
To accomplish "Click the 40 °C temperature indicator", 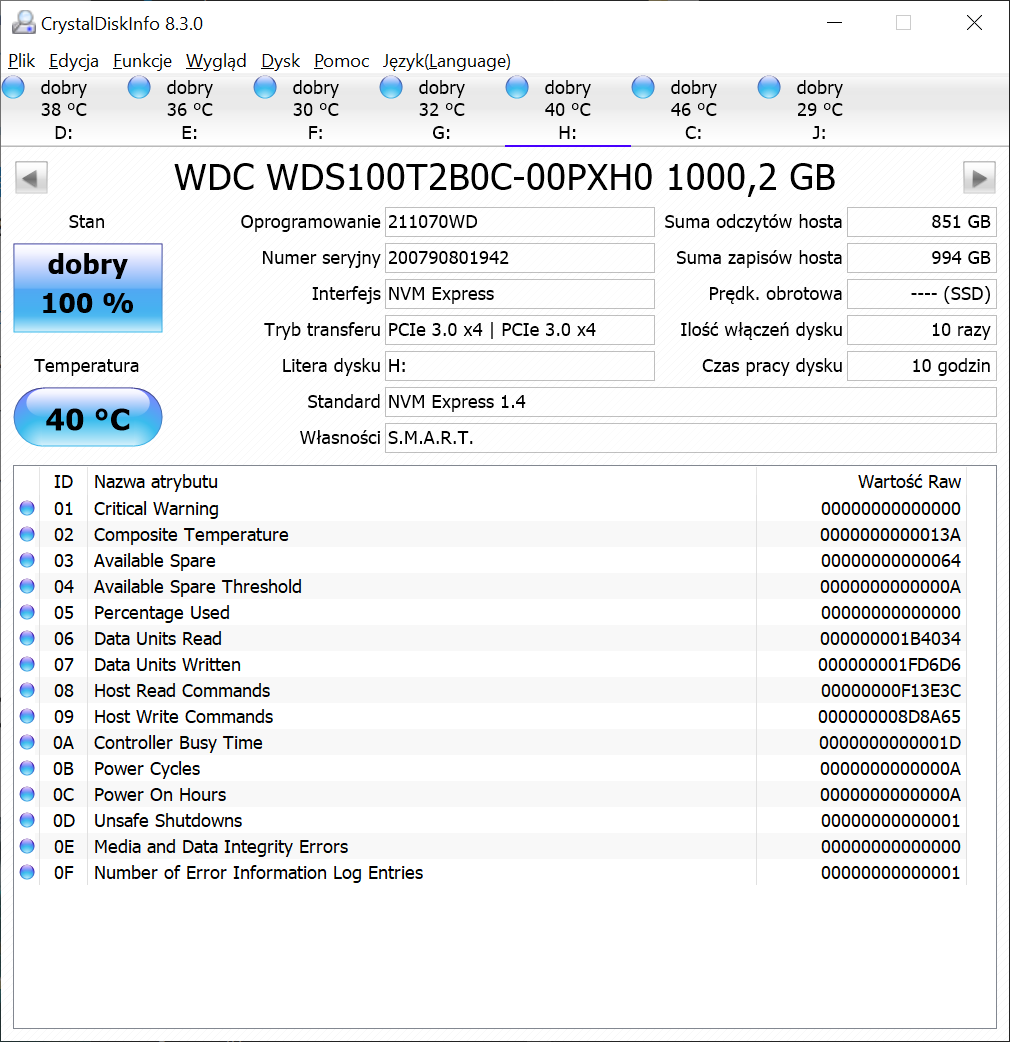I will [88, 418].
